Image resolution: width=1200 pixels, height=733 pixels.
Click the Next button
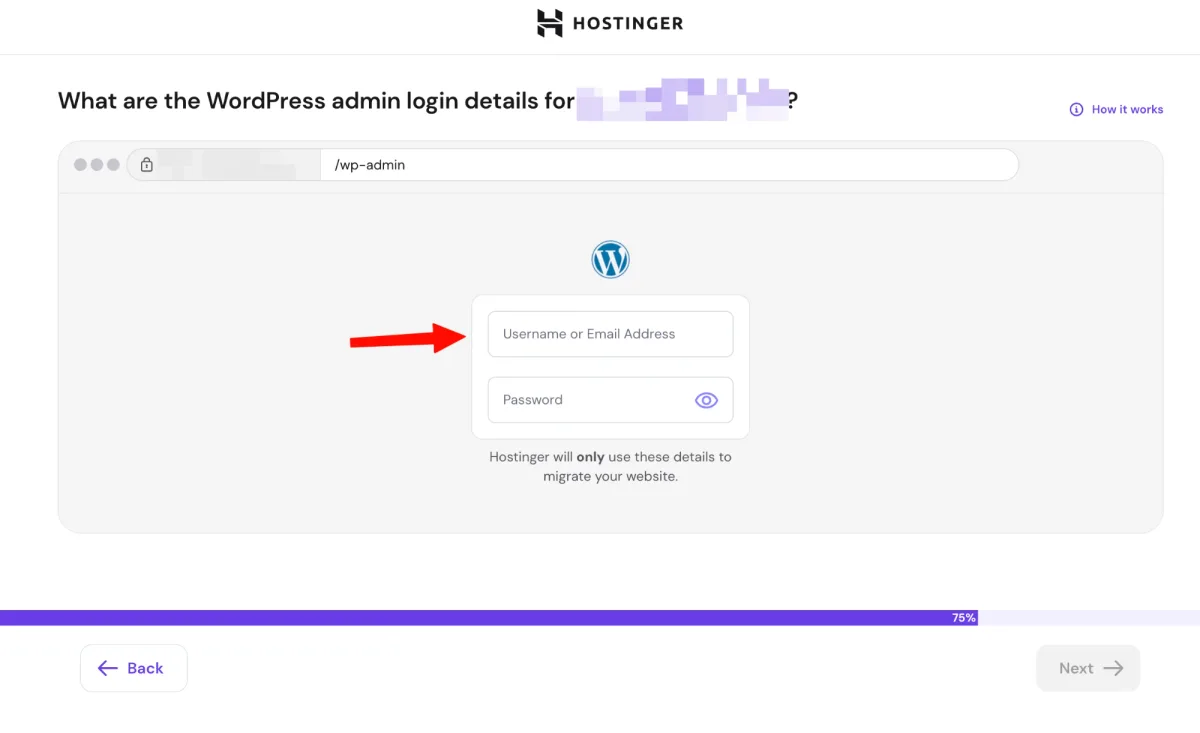[x=1088, y=668]
